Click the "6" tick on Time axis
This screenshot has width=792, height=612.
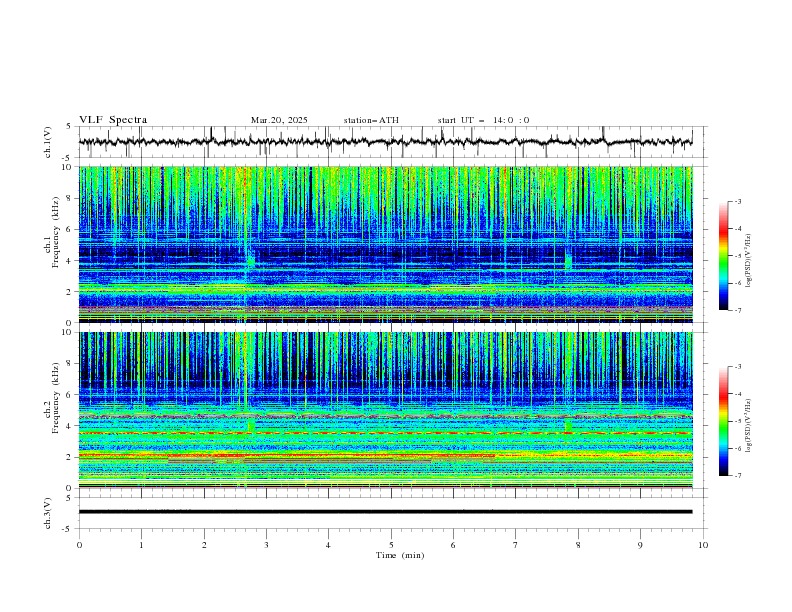click(x=453, y=545)
